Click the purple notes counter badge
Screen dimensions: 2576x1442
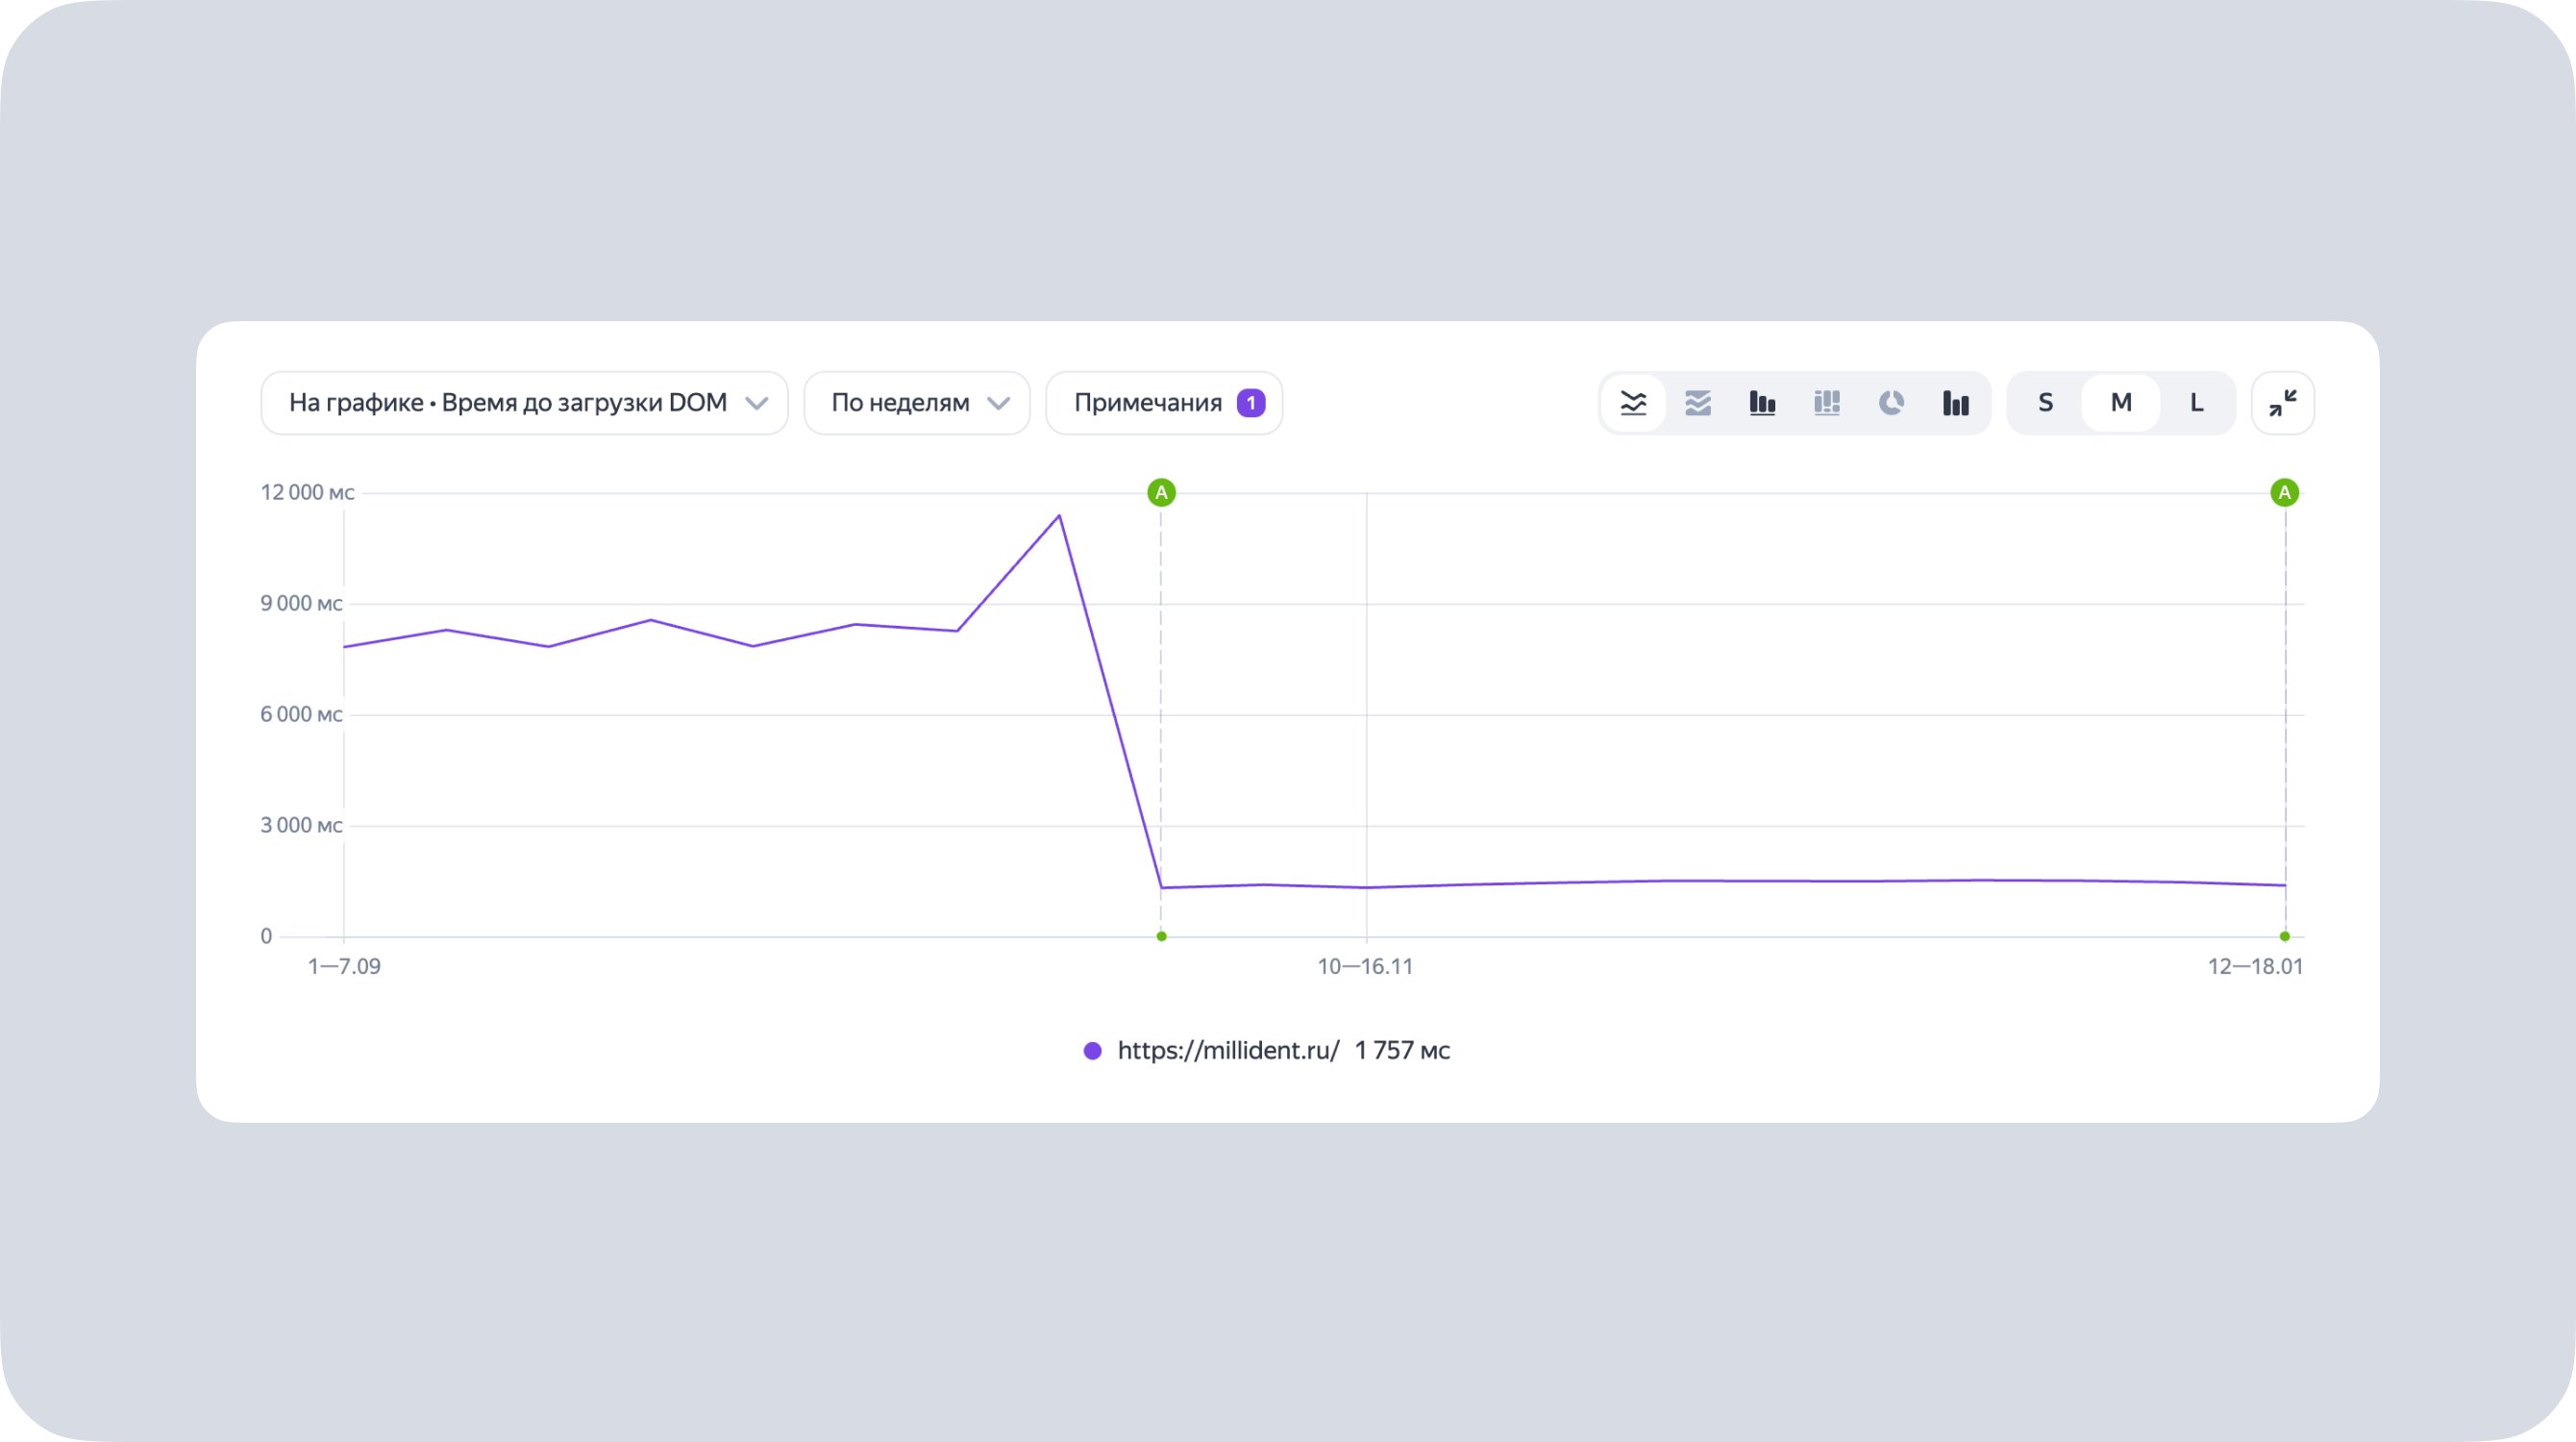click(1250, 403)
